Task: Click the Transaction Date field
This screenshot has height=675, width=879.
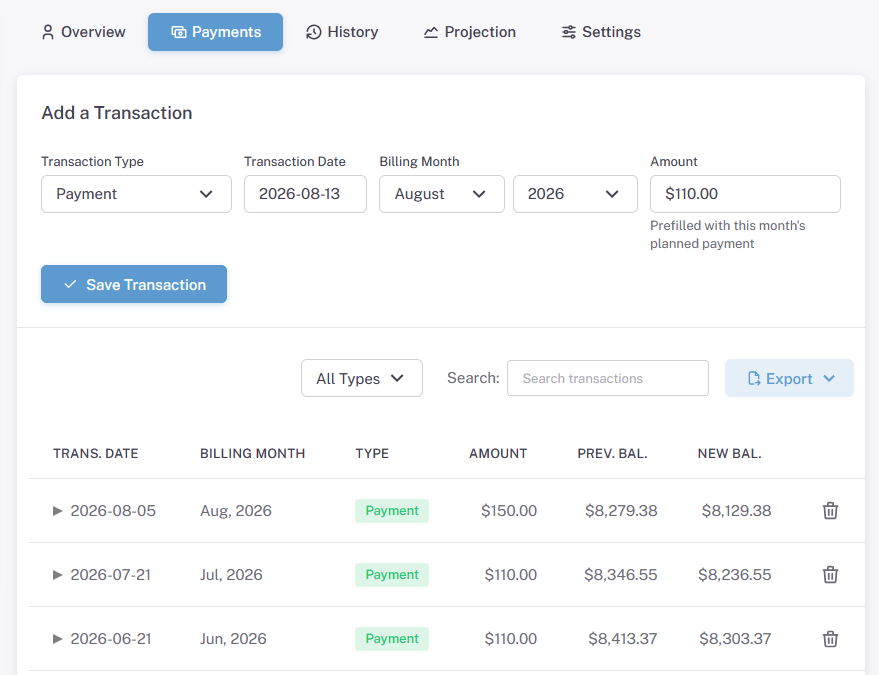Action: click(x=305, y=194)
